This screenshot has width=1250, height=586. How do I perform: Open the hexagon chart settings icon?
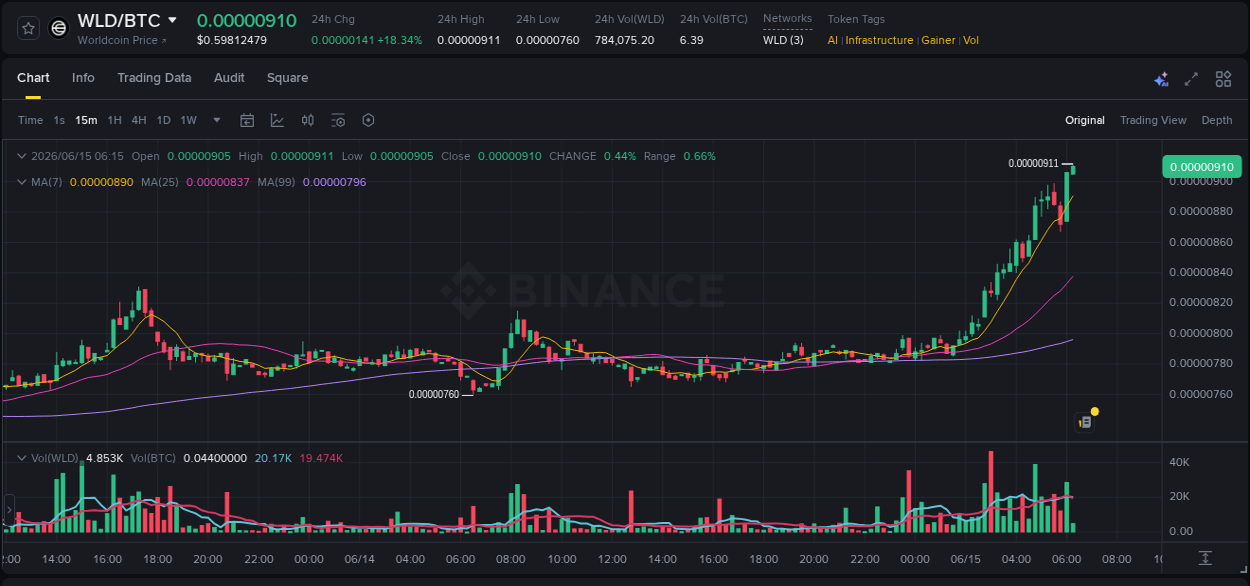coord(368,120)
